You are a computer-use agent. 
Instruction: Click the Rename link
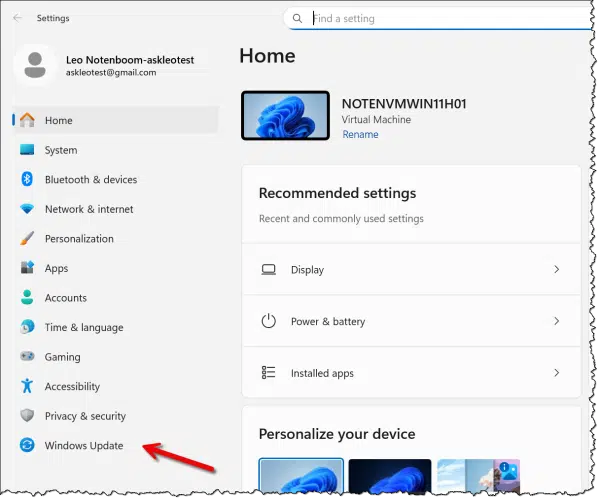click(x=360, y=135)
